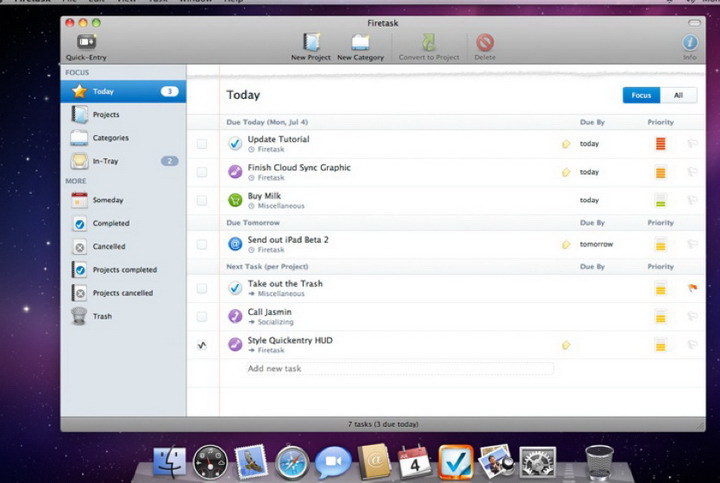Check off Send out iPad Beta 2

click(x=202, y=244)
